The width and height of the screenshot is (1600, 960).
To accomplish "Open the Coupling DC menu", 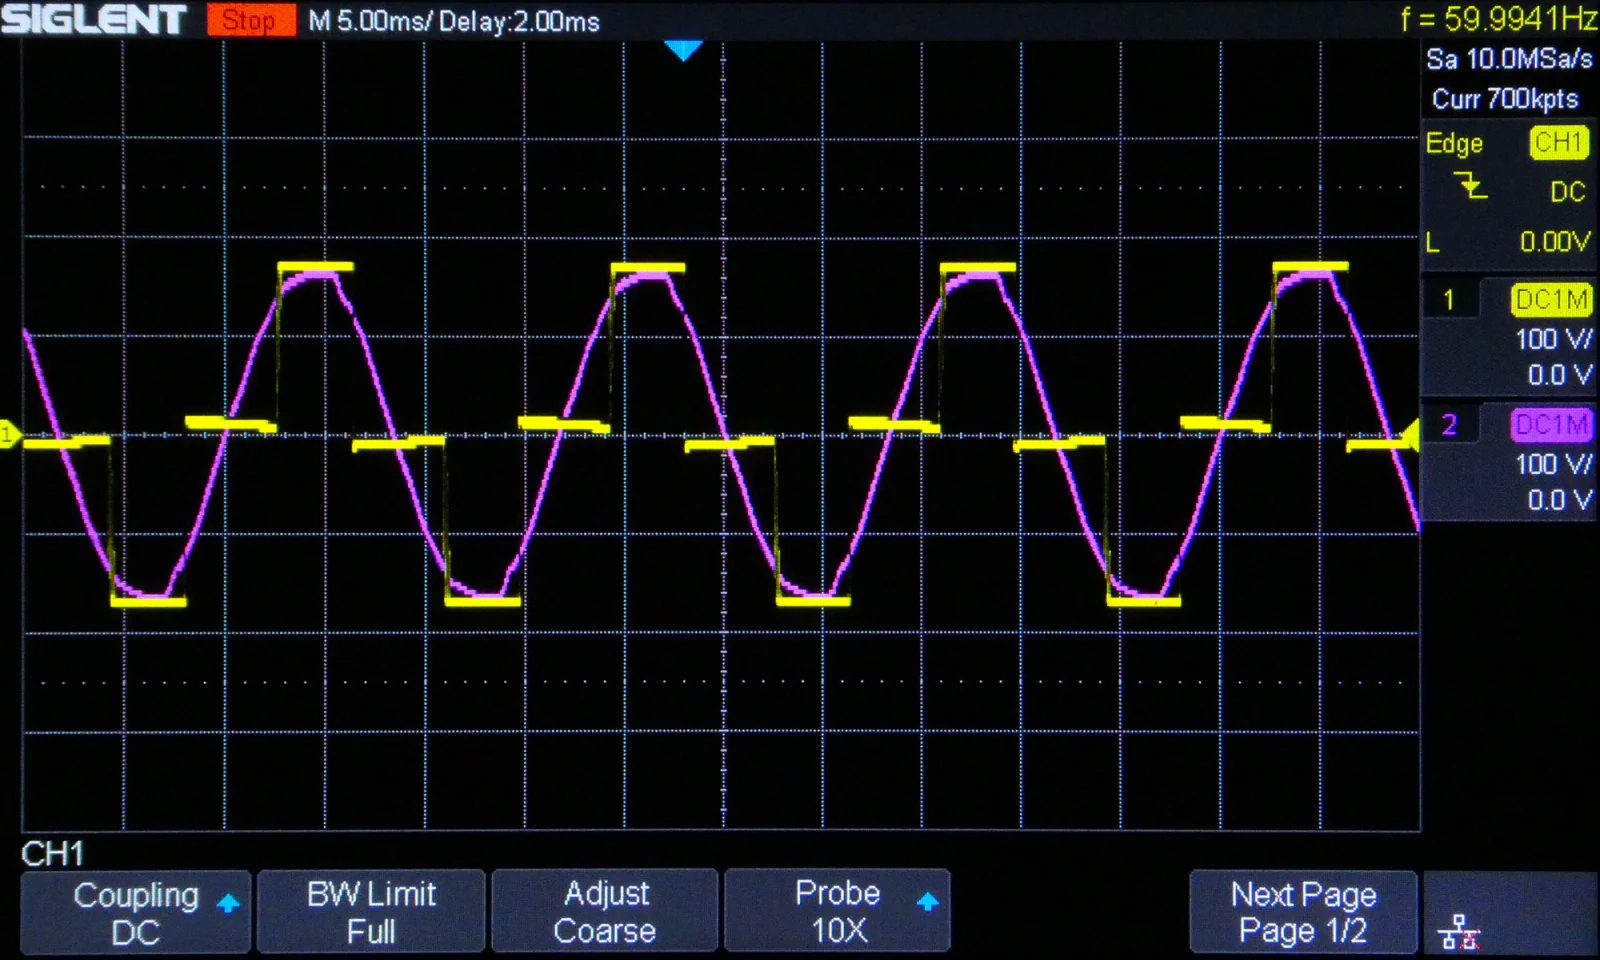I will point(136,912).
